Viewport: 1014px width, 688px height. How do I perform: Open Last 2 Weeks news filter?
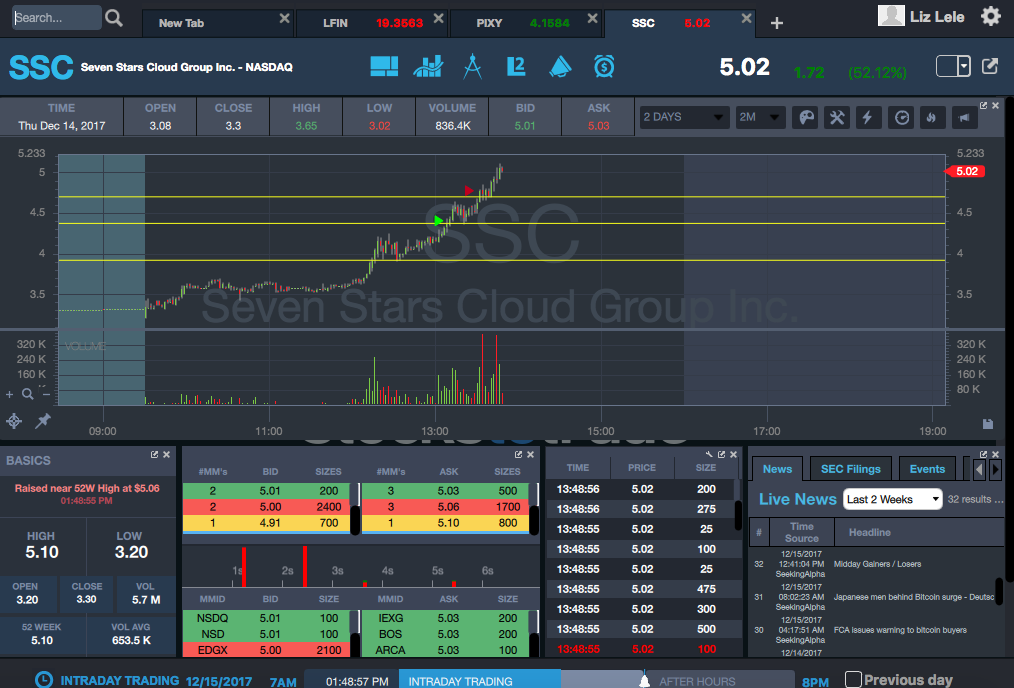click(x=892, y=499)
